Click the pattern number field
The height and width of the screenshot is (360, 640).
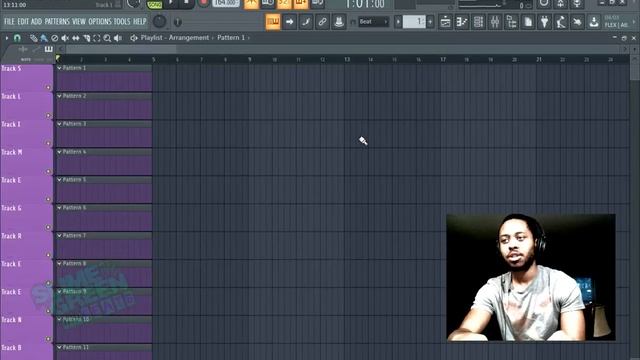click(x=414, y=22)
